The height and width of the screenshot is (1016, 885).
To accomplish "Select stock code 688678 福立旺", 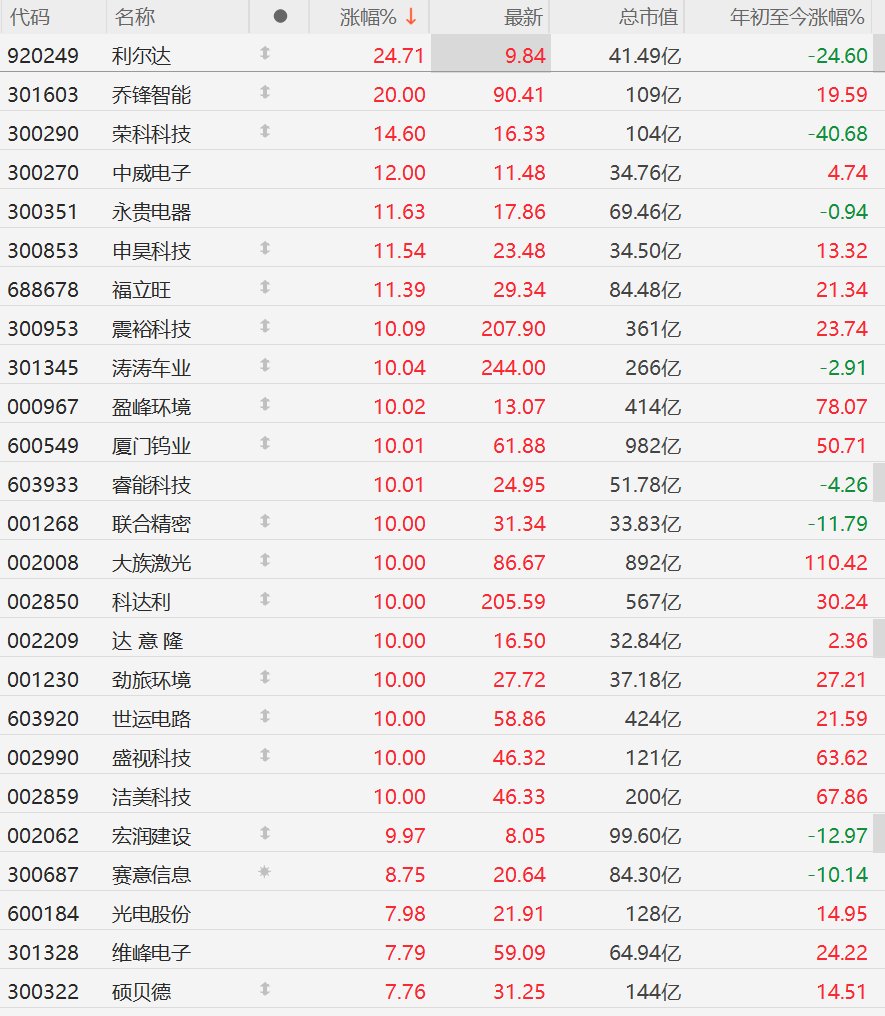I will pyautogui.click(x=43, y=290).
